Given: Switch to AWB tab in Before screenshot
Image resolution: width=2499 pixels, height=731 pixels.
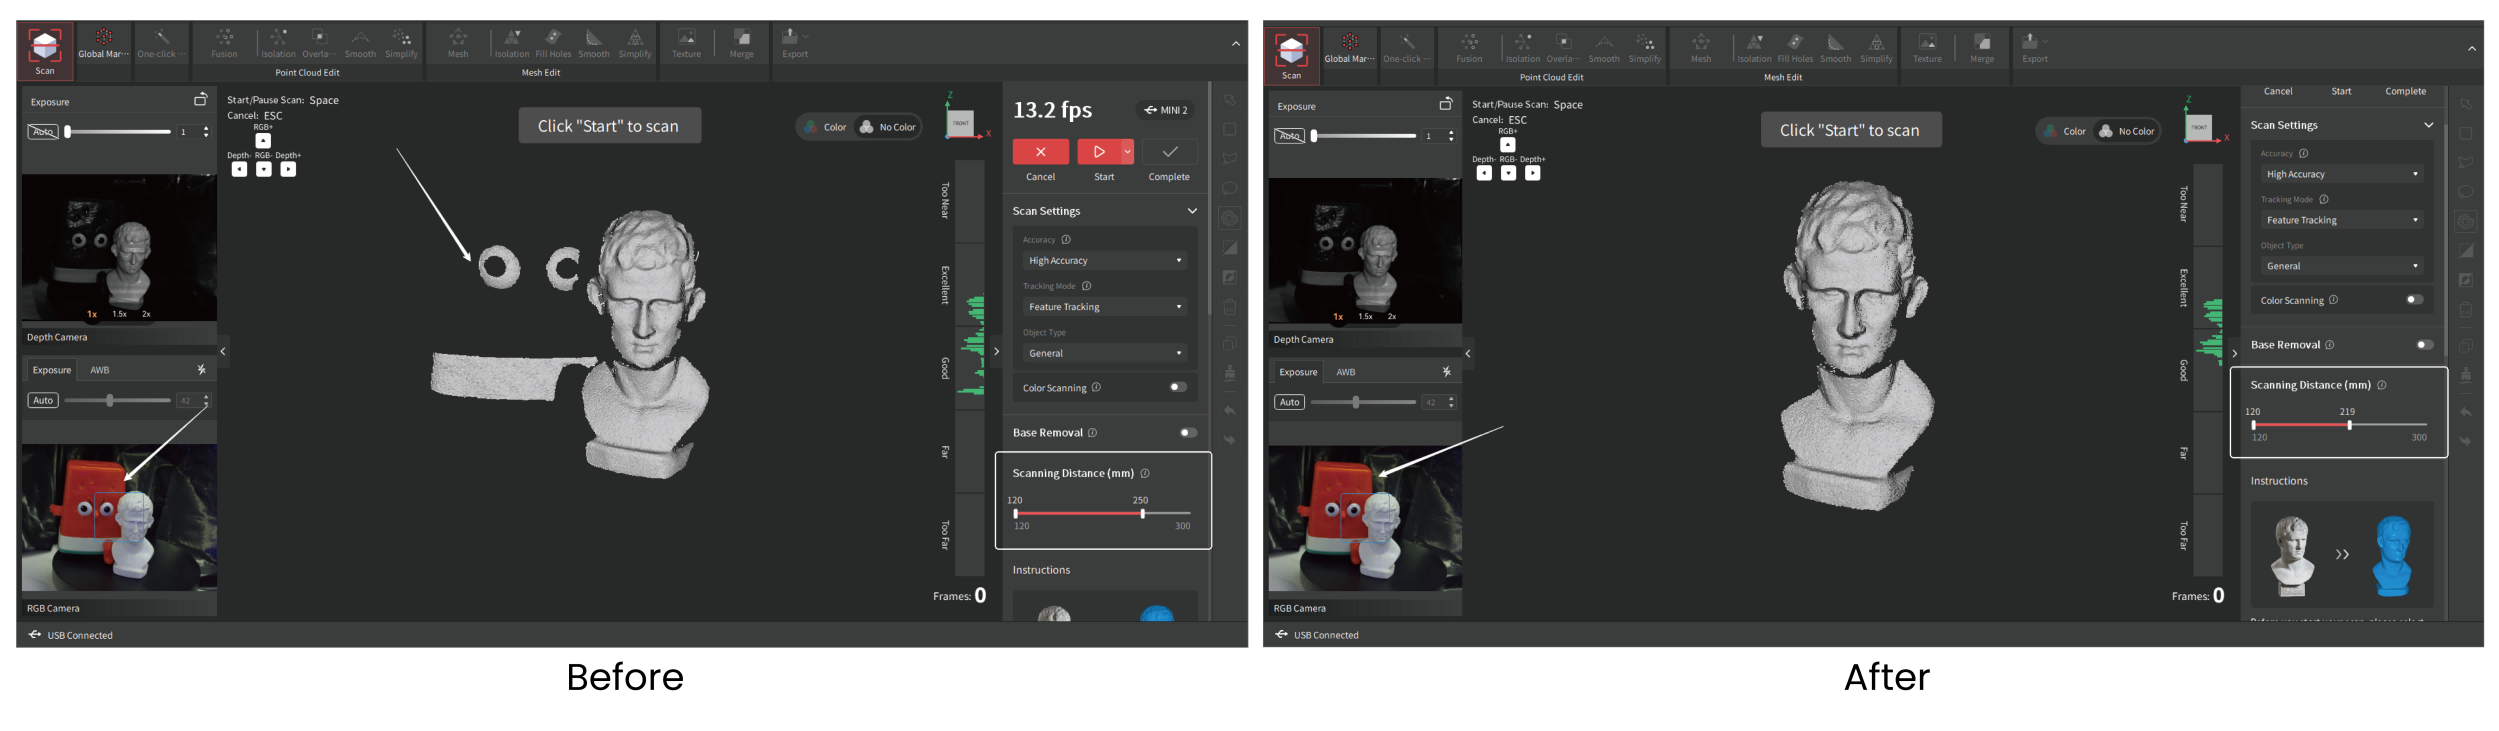Looking at the screenshot, I should 100,370.
